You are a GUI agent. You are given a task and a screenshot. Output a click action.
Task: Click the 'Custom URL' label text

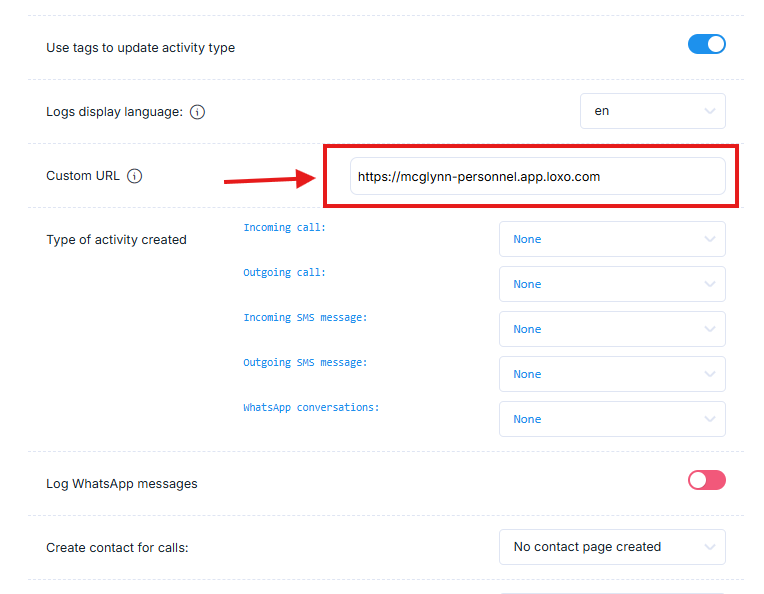83,176
